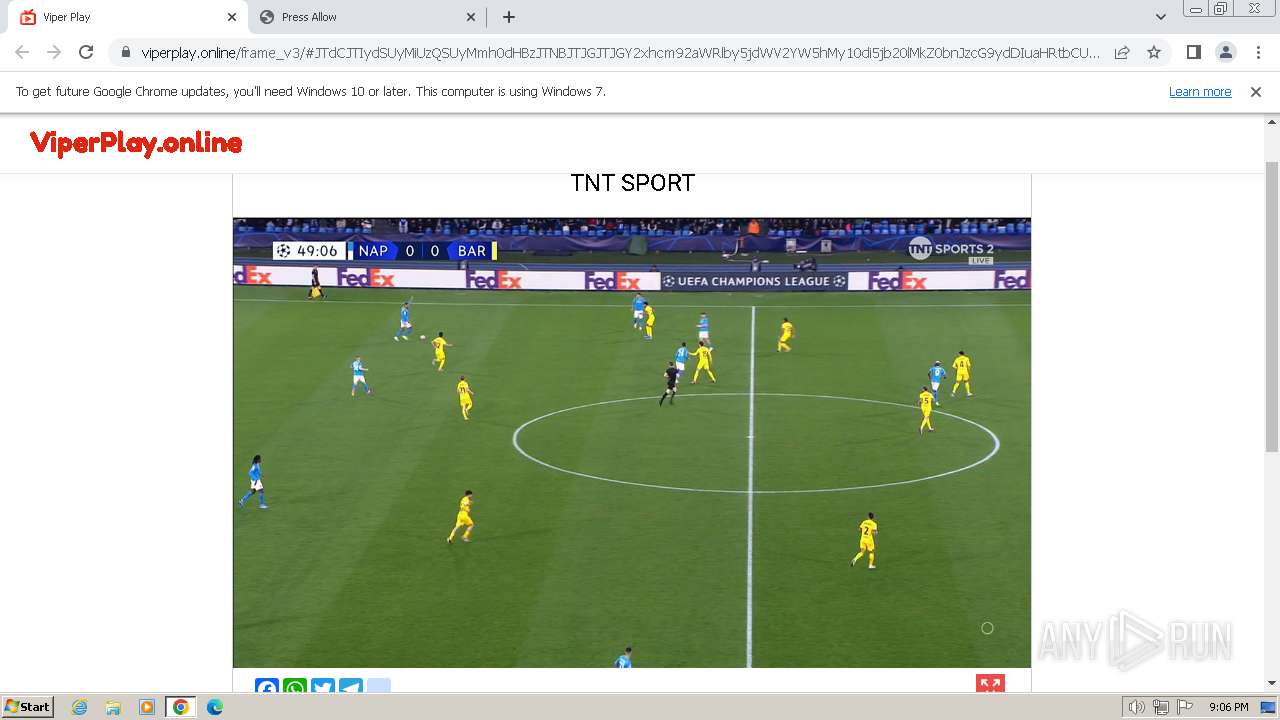Click the page vertical scrollbar thumb
Screen dimensions: 1280x720
click(1272, 305)
